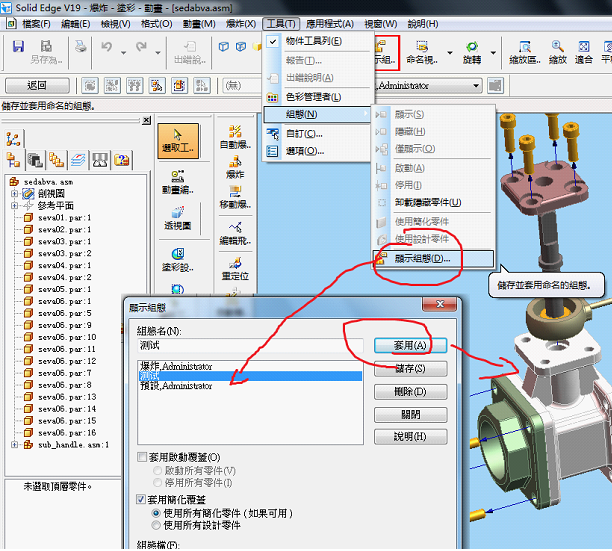Click the Reposition (重定位) icon
Image resolution: width=612 pixels, height=551 pixels.
click(x=235, y=269)
